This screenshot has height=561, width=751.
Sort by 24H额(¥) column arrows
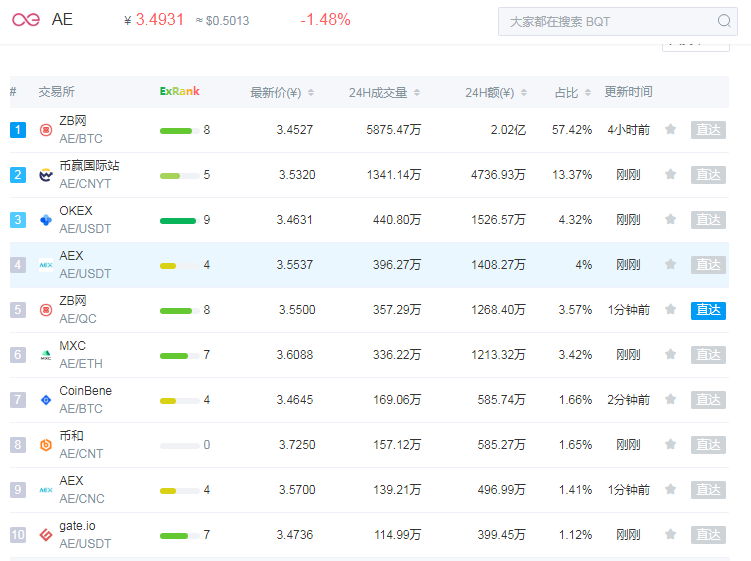(x=523, y=92)
